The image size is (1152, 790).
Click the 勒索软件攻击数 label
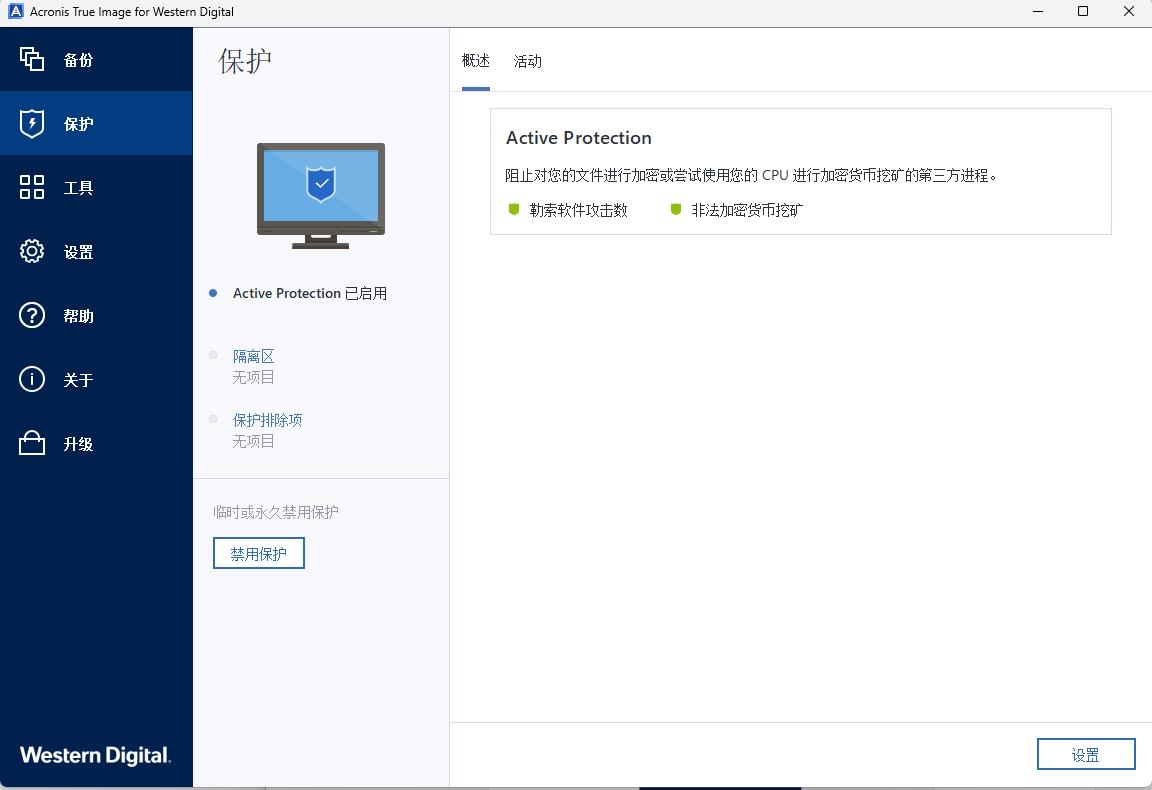579,210
